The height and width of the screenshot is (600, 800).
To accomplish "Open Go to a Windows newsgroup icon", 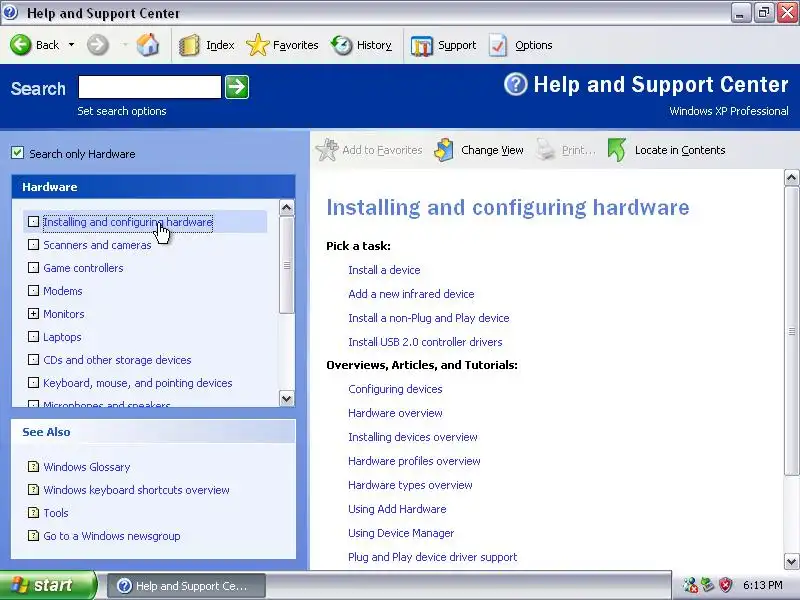I will point(33,535).
